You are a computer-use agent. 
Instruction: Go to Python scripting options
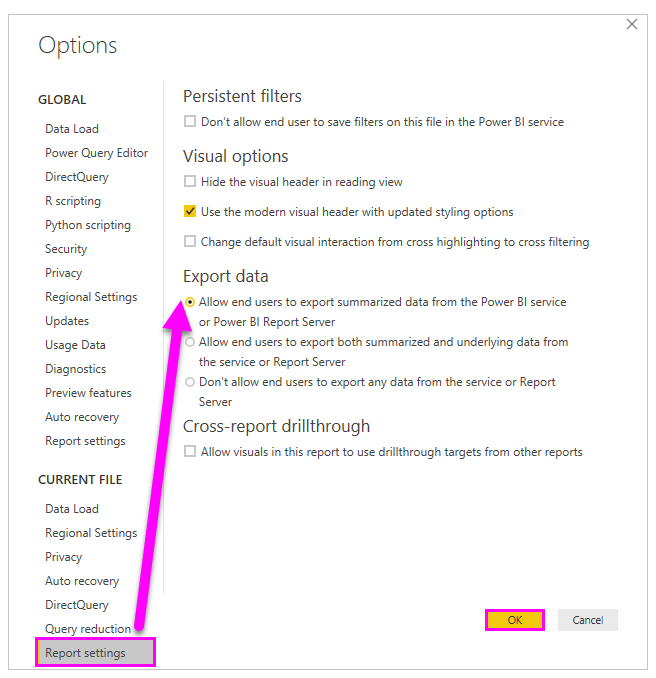point(88,225)
